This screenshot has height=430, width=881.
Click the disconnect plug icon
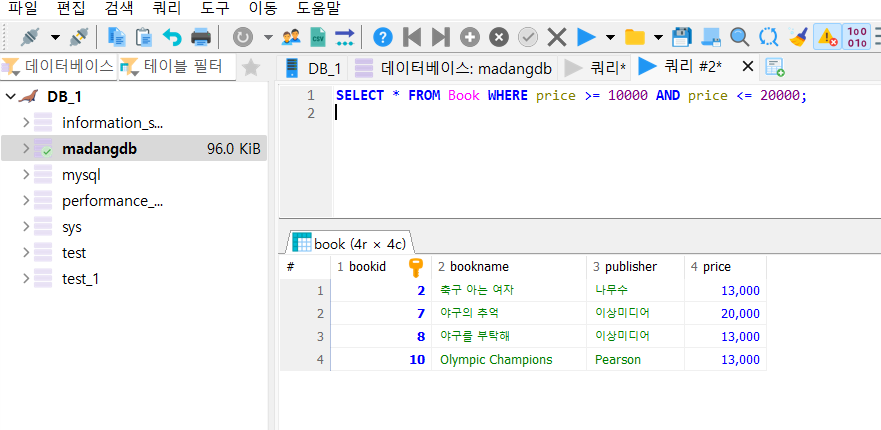pos(79,38)
